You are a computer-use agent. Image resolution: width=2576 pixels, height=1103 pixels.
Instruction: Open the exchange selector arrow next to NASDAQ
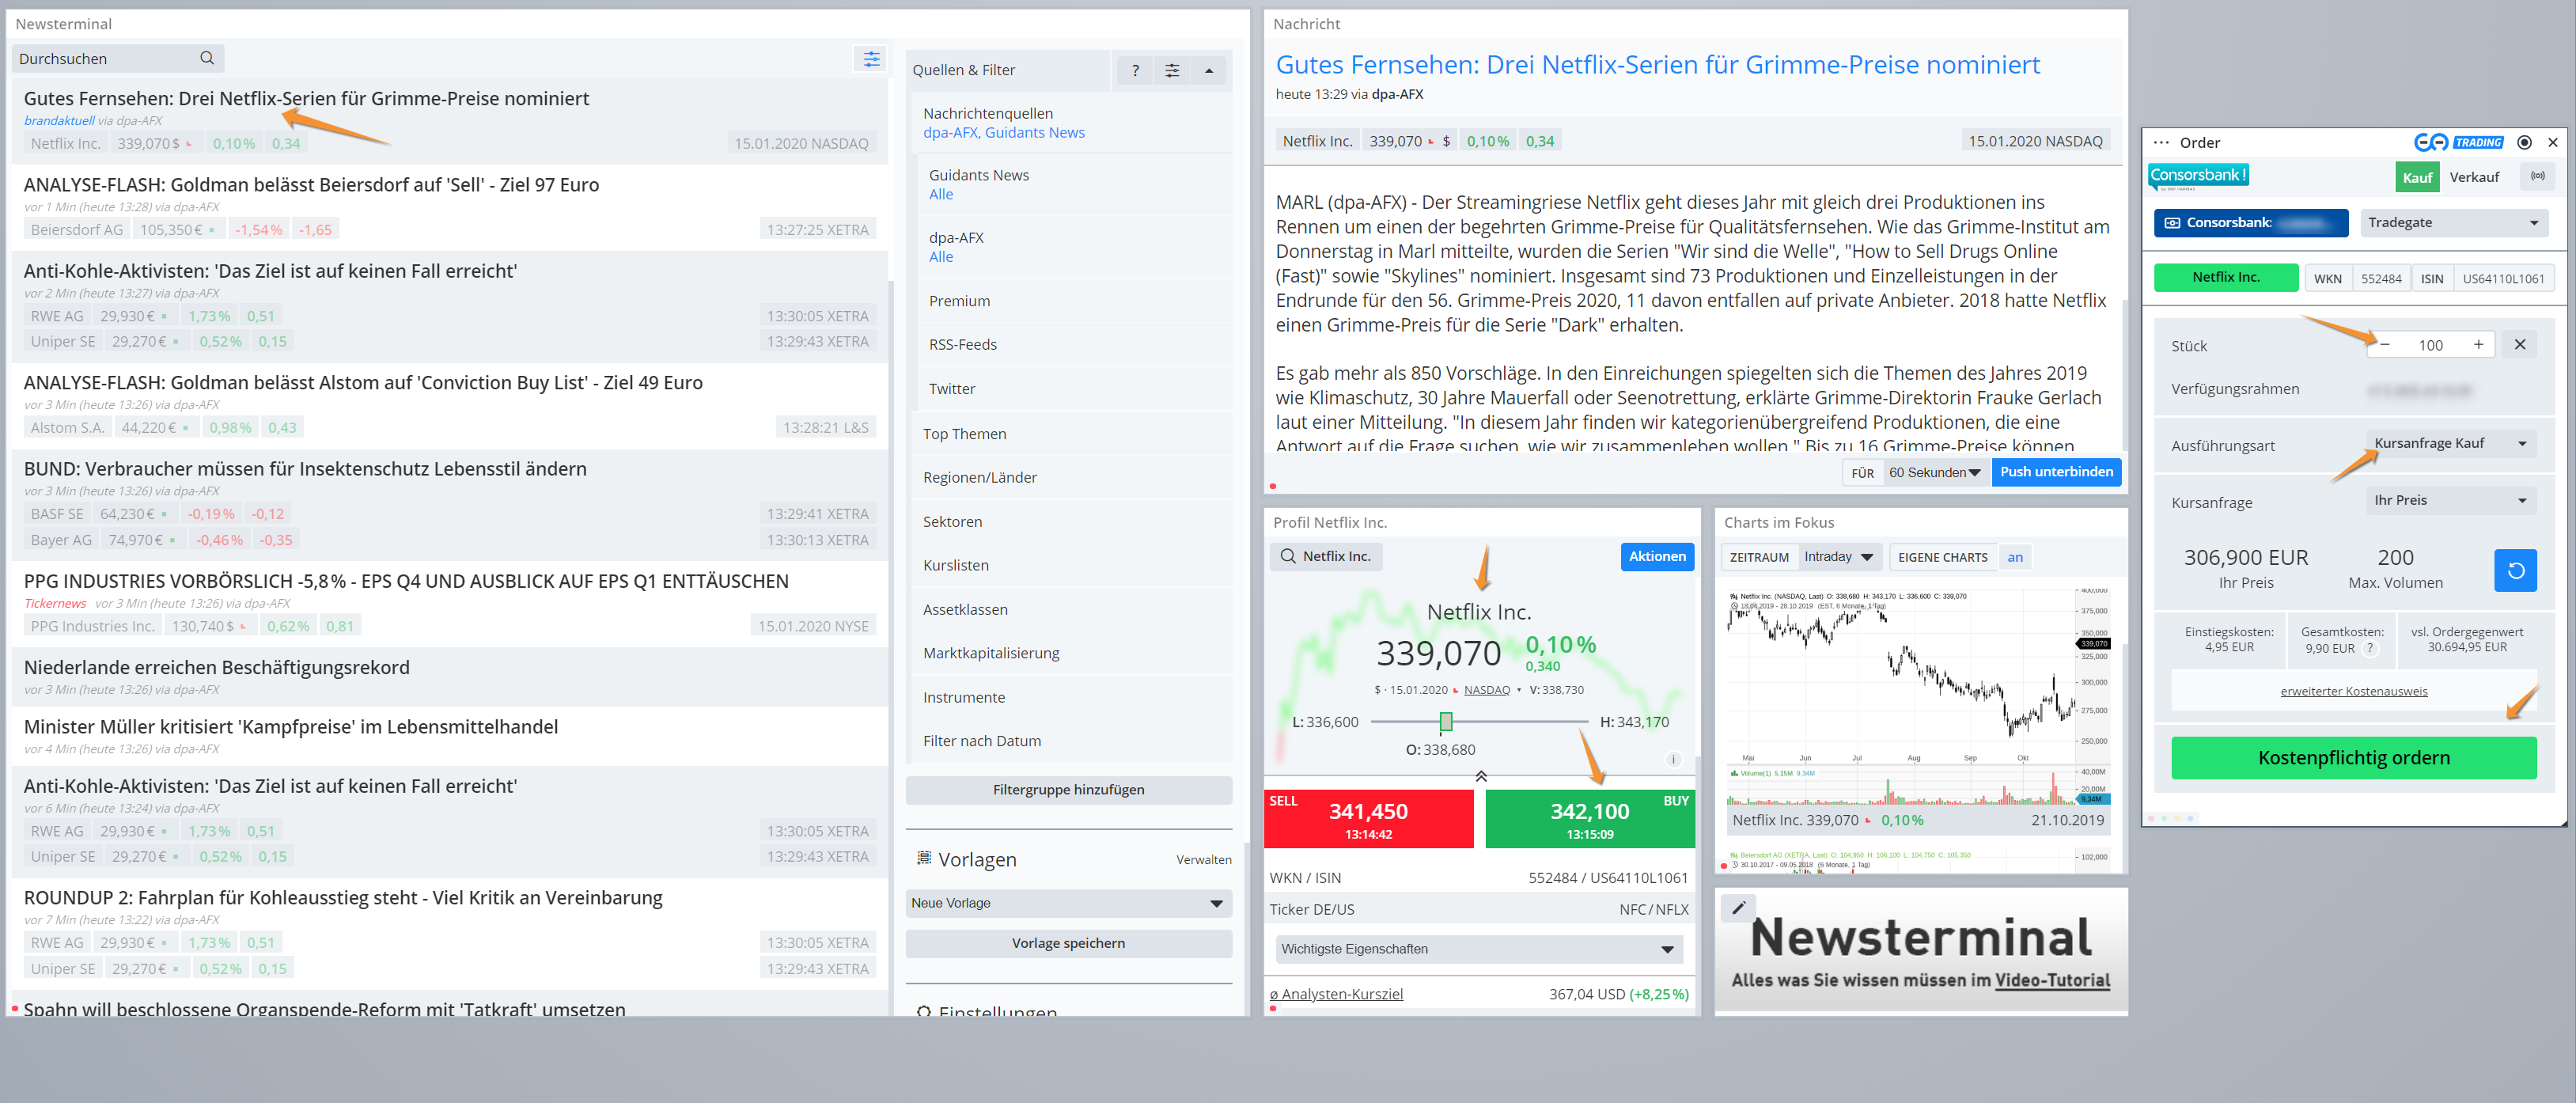[1518, 690]
